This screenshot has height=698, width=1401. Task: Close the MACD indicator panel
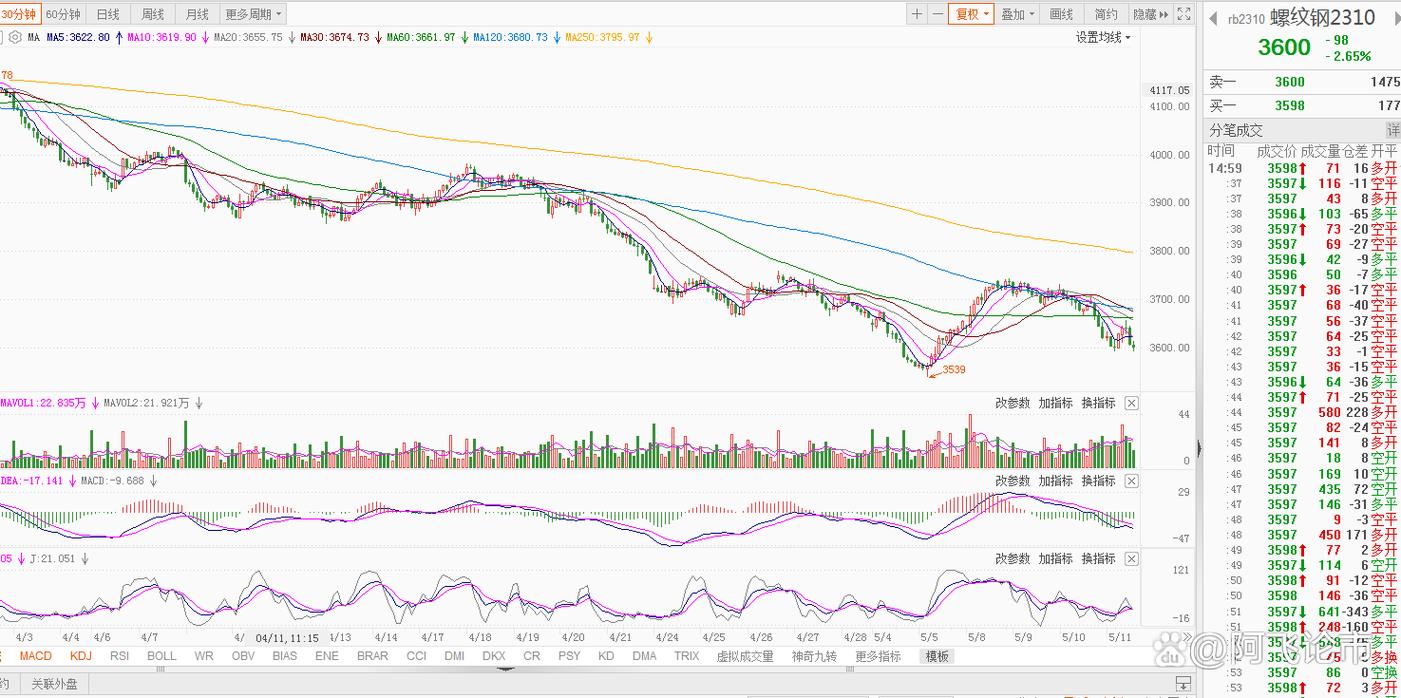[1131, 481]
